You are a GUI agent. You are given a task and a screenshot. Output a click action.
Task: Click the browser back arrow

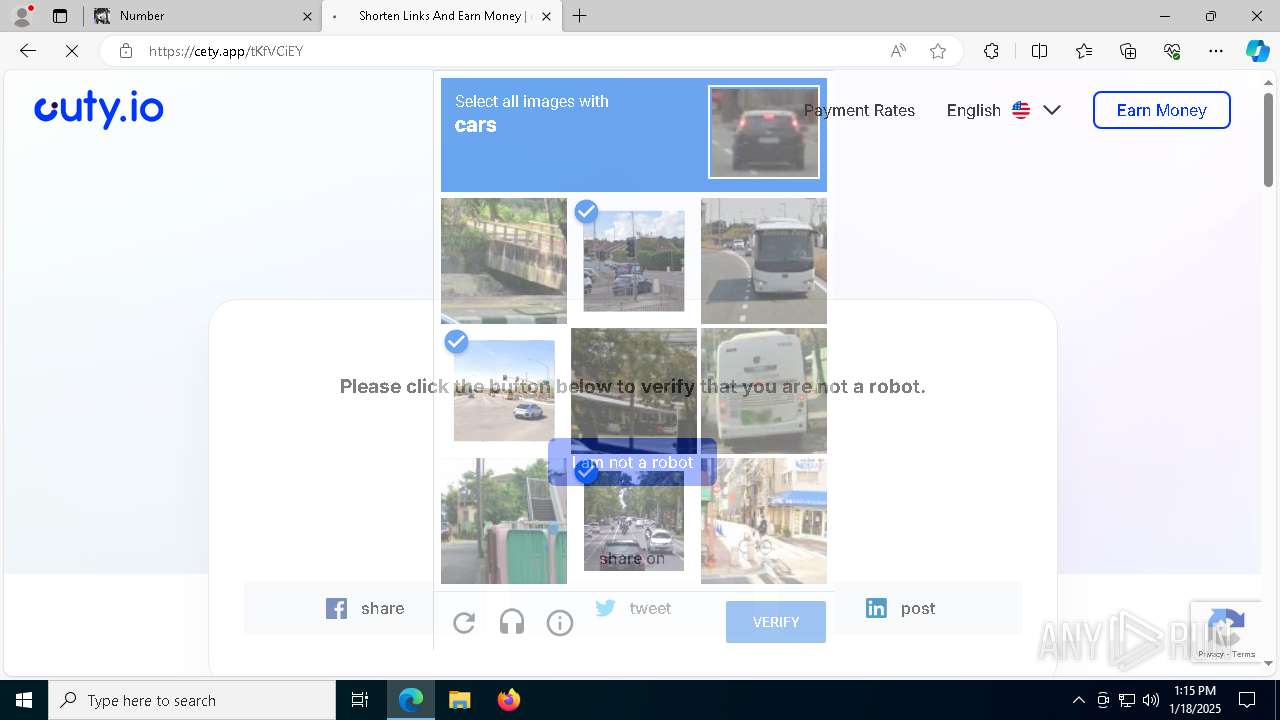click(28, 51)
